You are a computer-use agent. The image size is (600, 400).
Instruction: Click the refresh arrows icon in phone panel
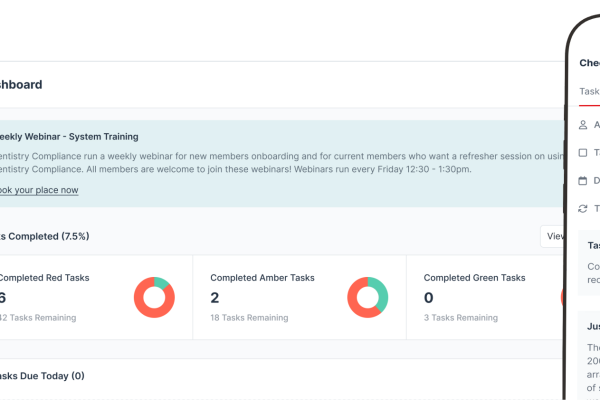pos(583,209)
